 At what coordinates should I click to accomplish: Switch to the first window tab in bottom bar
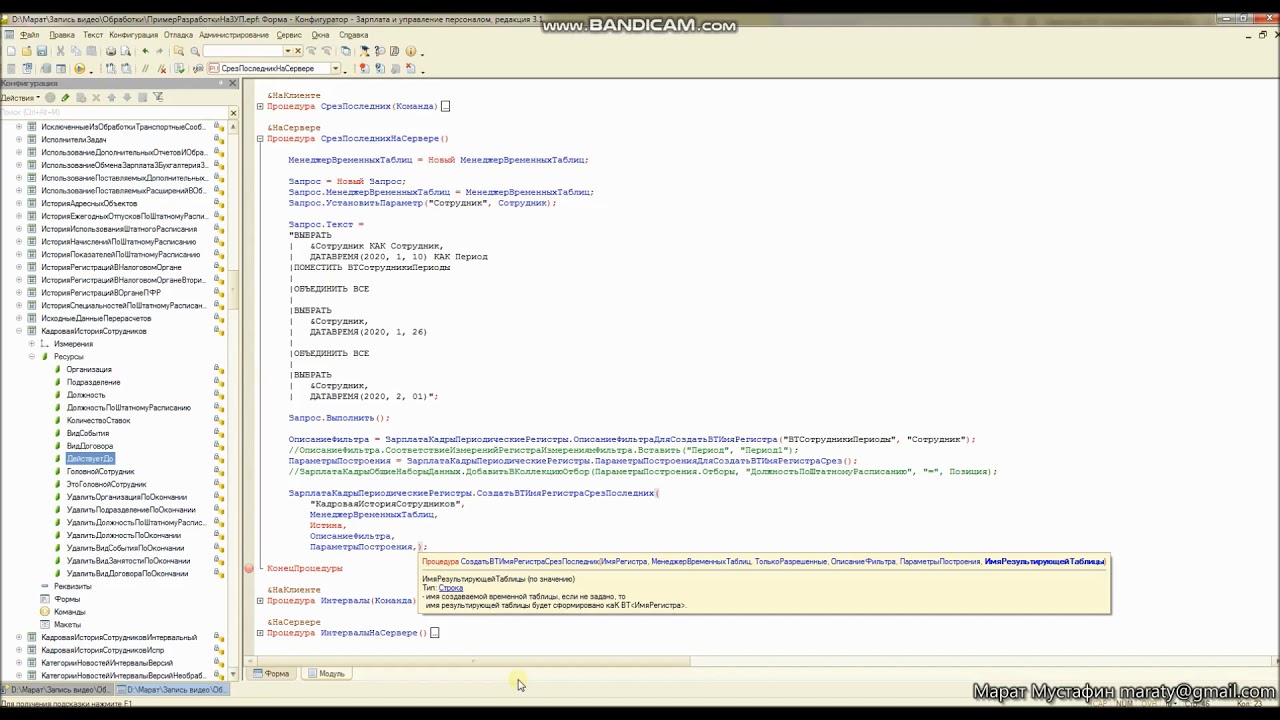(57, 690)
